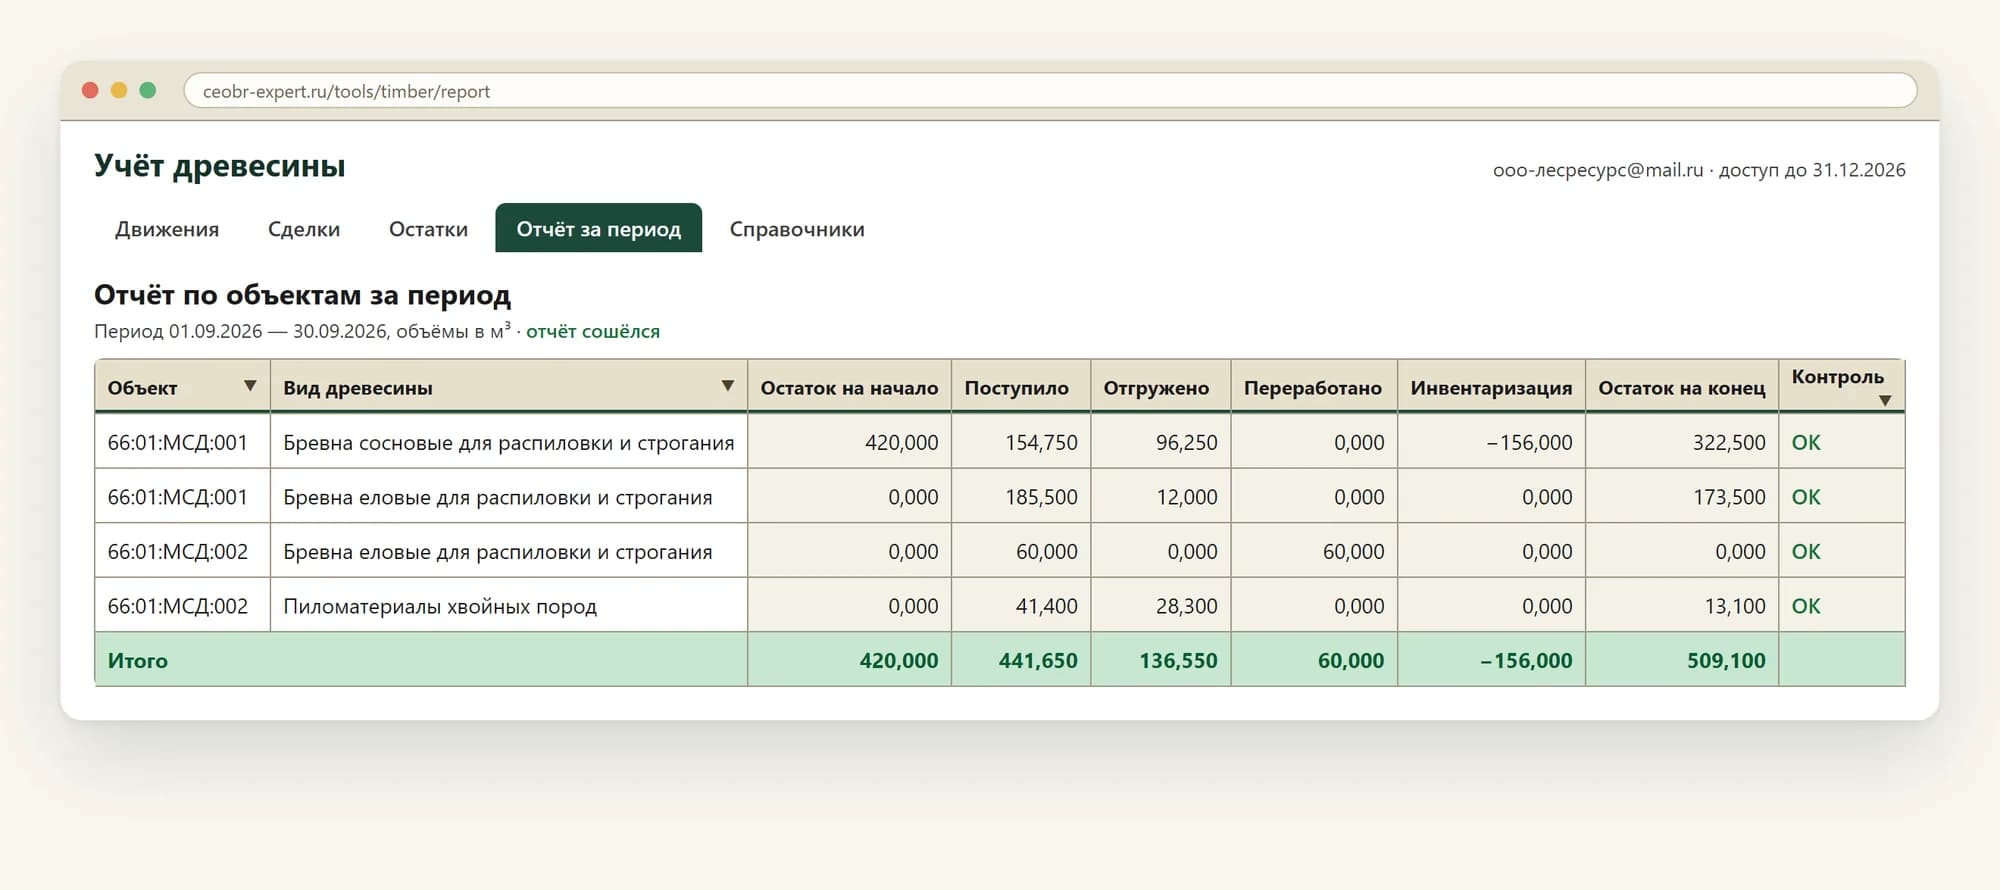Click the OK status in the Пиломатериалы row
The width and height of the screenshot is (2000, 890).
click(1806, 606)
